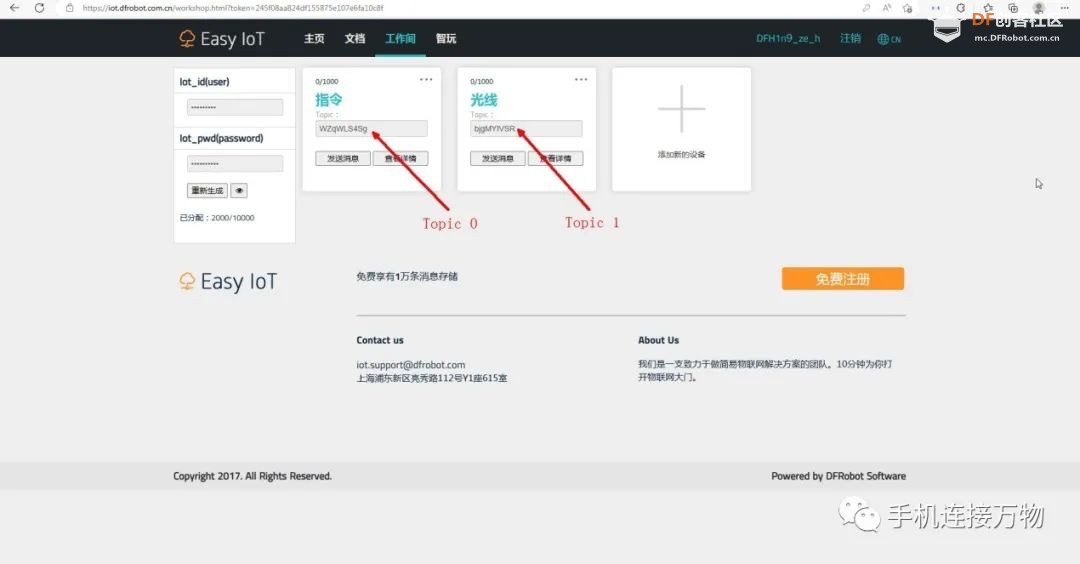Image resolution: width=1080 pixels, height=564 pixels.
Task: Switch language with globe CN icon
Action: click(889, 39)
